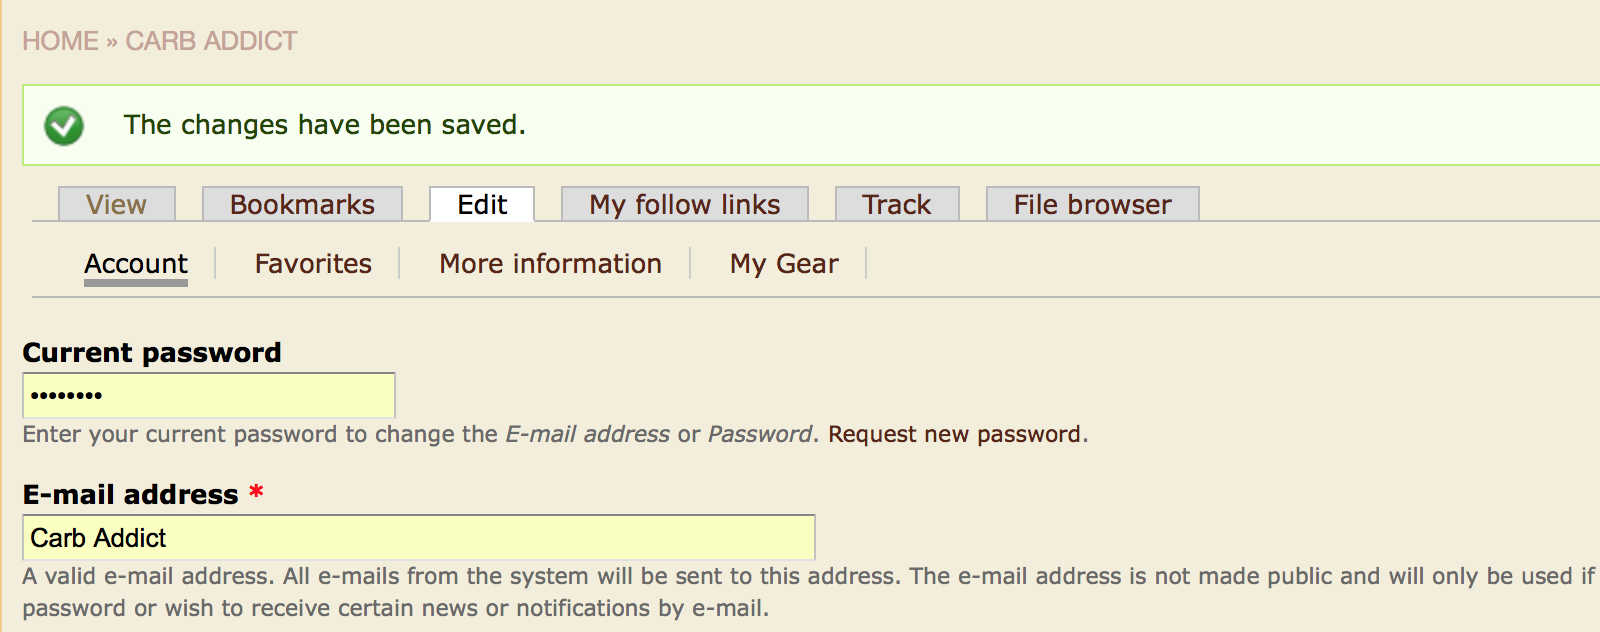Image resolution: width=1600 pixels, height=632 pixels.
Task: Open the File browser tab
Action: [x=1093, y=204]
